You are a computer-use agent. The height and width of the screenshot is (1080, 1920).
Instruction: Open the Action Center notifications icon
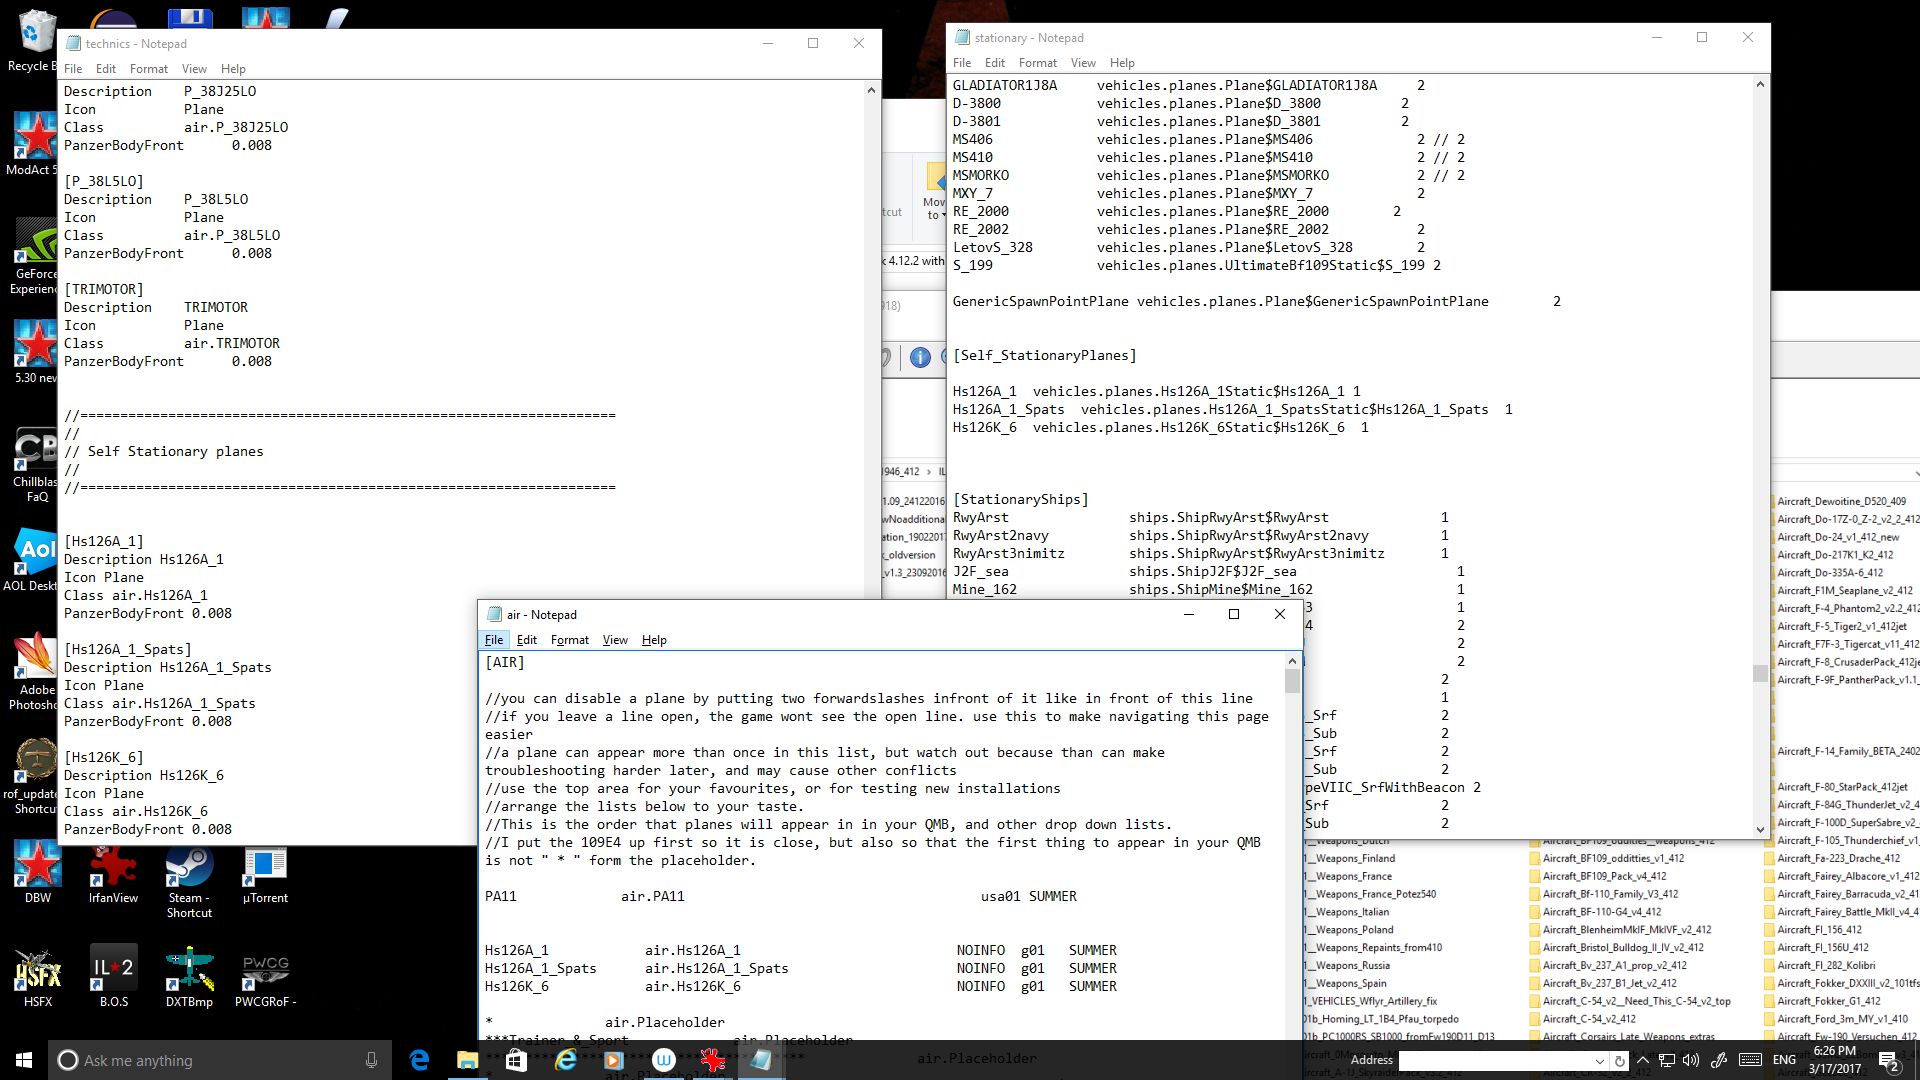click(1888, 1060)
